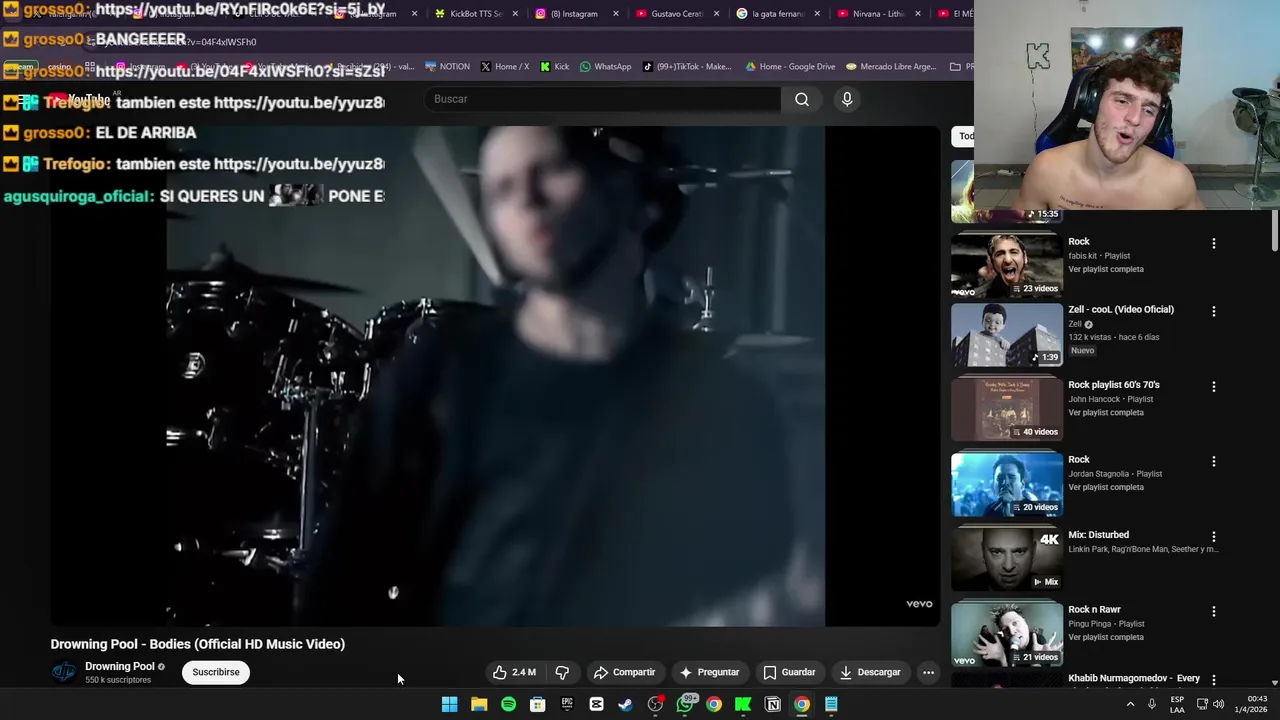Image resolution: width=1280 pixels, height=720 pixels.
Task: Open Steam from the taskbar
Action: click(x=625, y=704)
